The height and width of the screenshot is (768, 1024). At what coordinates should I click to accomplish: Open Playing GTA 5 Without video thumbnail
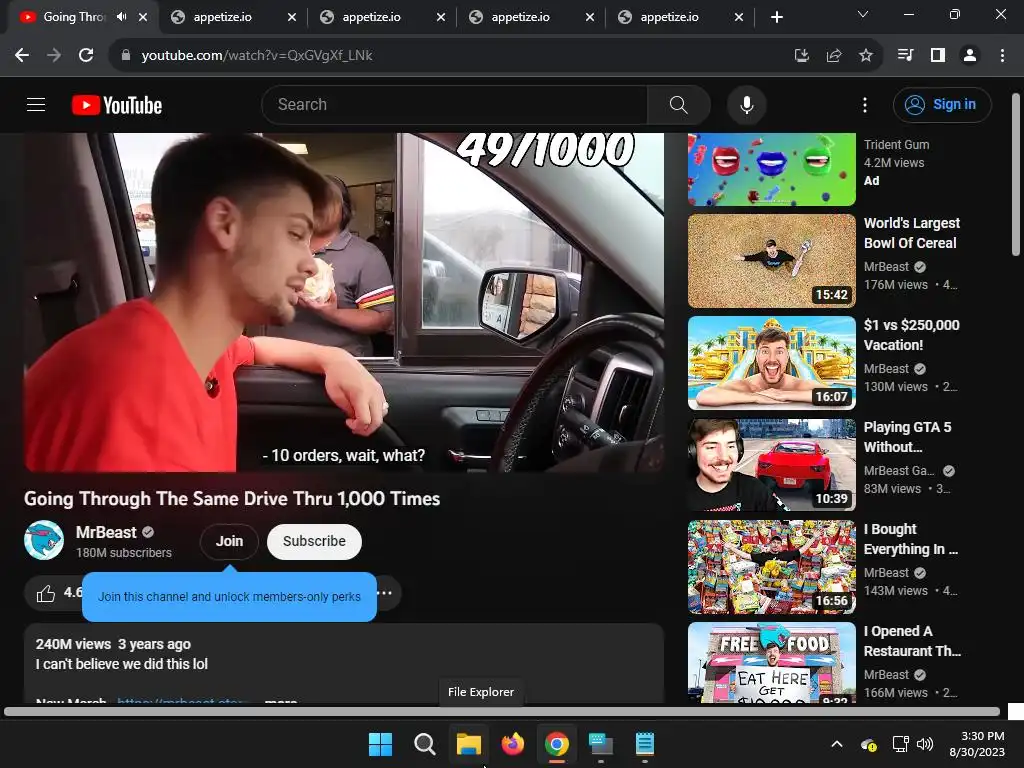(771, 465)
